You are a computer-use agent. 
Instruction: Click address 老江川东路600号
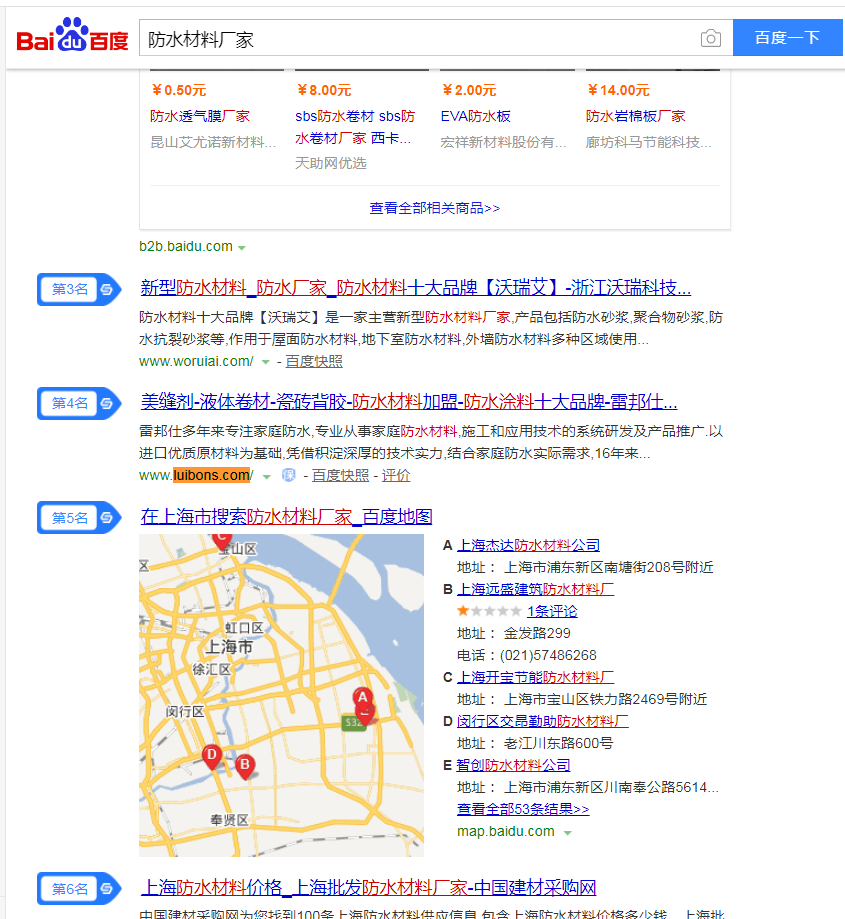pos(558,743)
